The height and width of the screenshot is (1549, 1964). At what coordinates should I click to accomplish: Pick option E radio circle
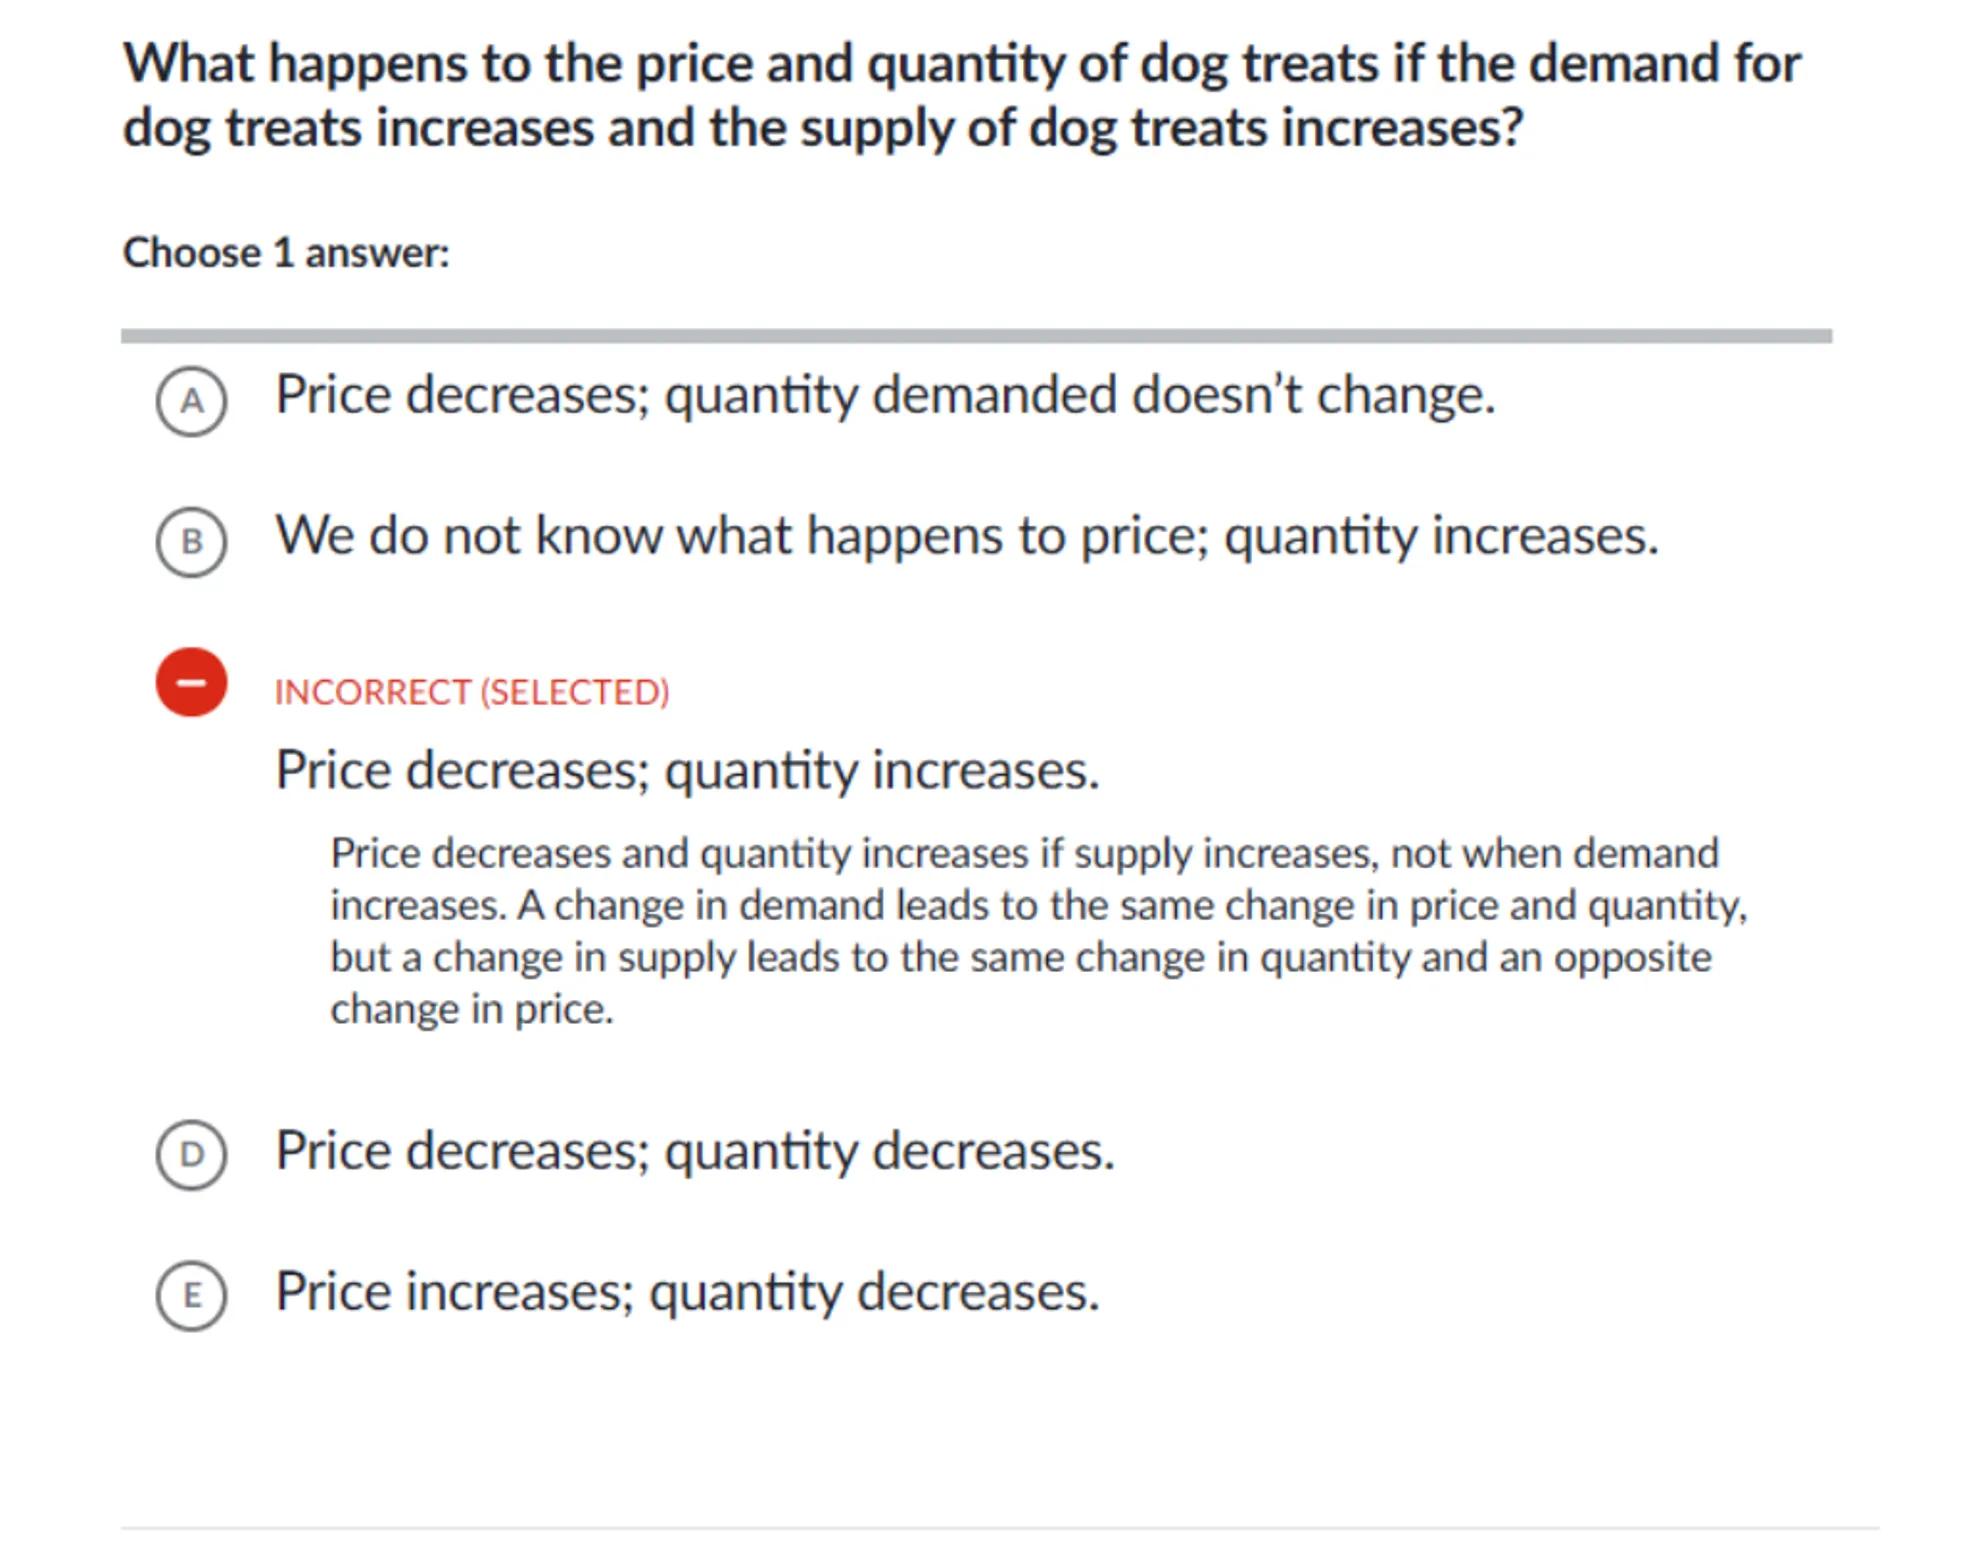pyautogui.click(x=191, y=1295)
